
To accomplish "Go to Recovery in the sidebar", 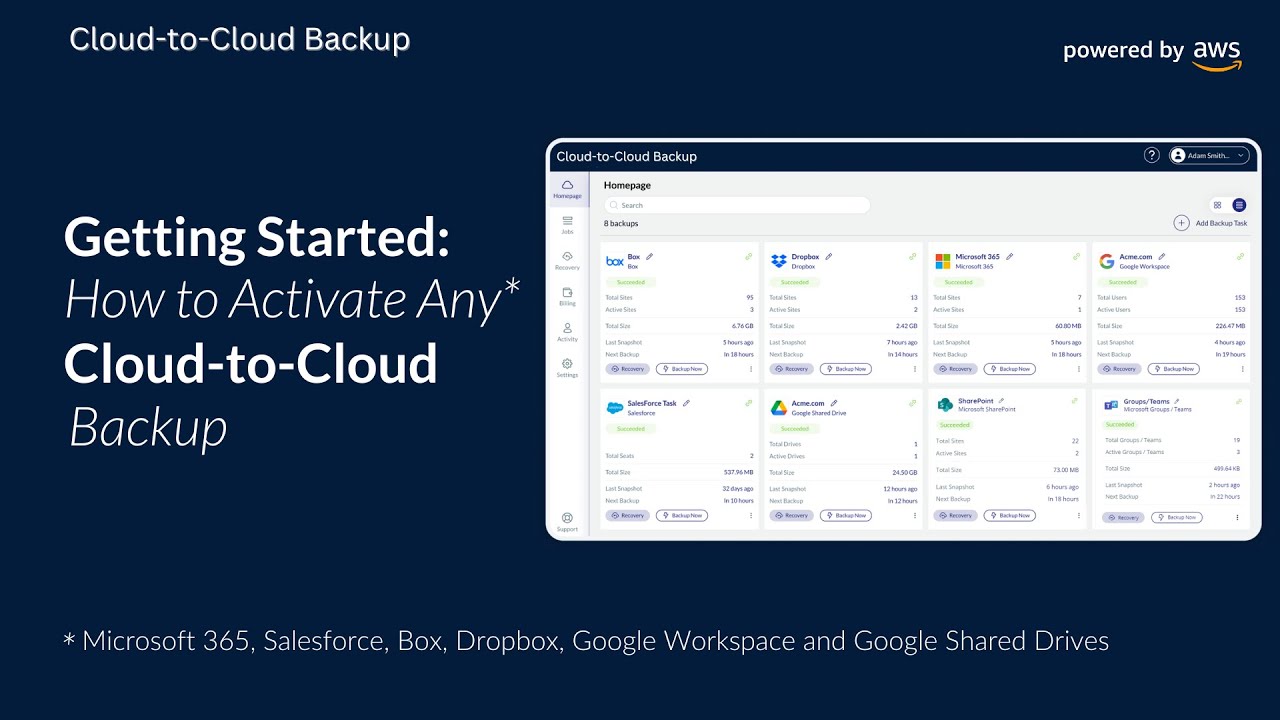I will point(567,261).
